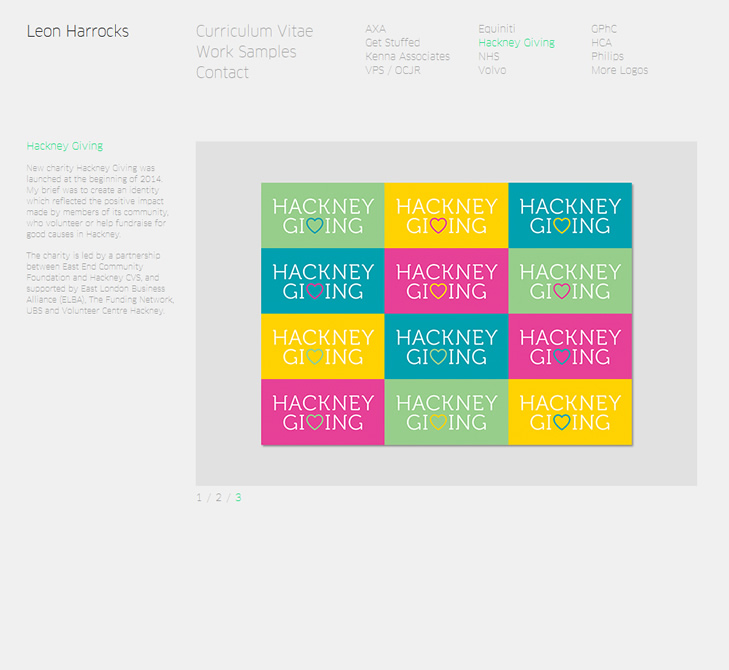
Task: Show slide 2 of the gallery
Action: pos(219,498)
